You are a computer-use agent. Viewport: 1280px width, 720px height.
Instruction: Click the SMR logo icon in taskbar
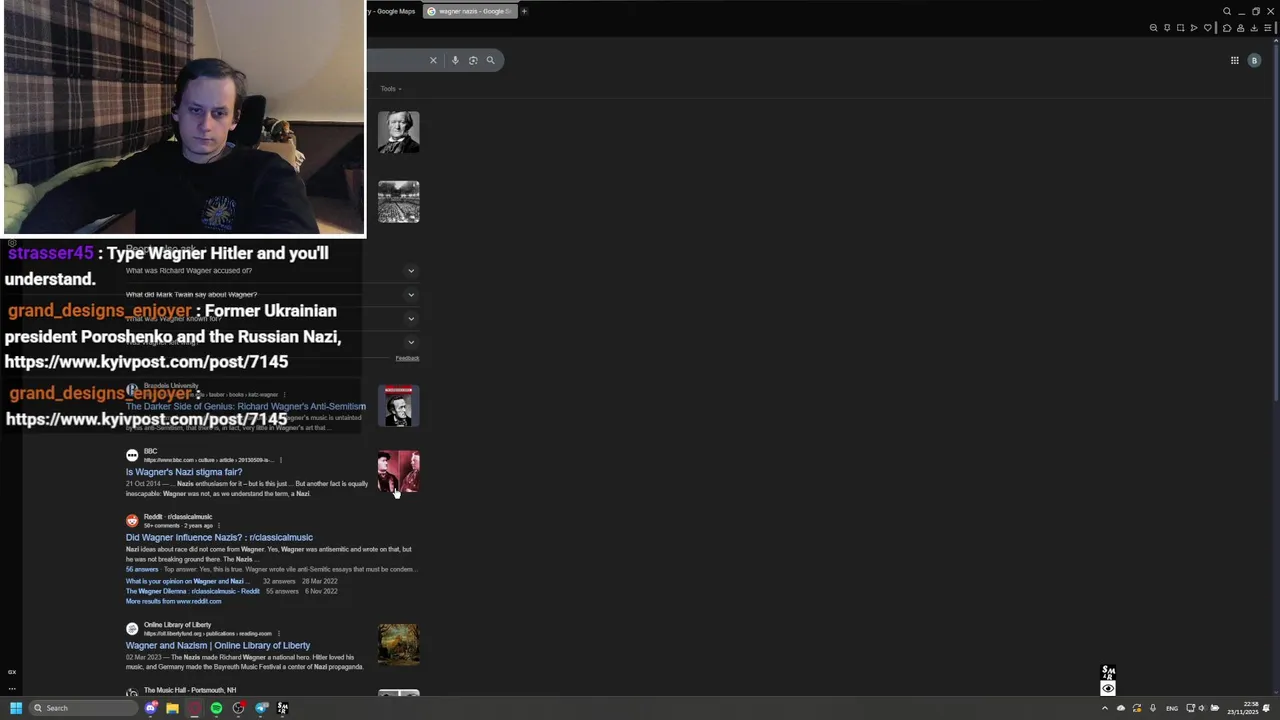283,708
